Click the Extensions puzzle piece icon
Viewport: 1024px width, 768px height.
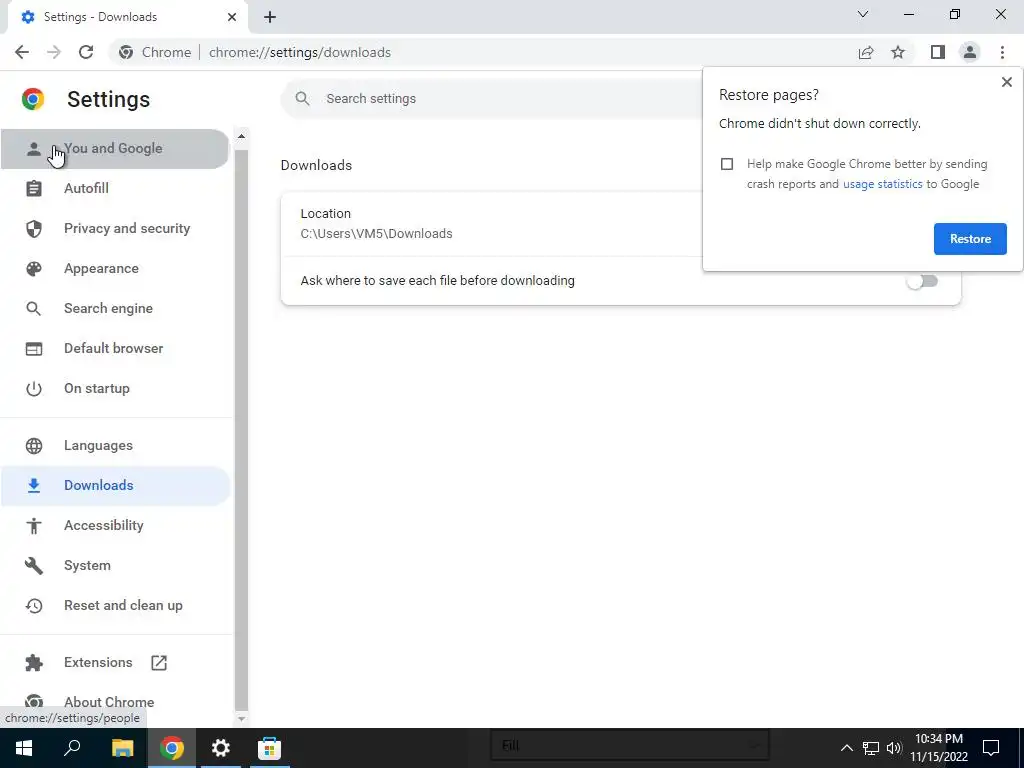tap(33, 663)
